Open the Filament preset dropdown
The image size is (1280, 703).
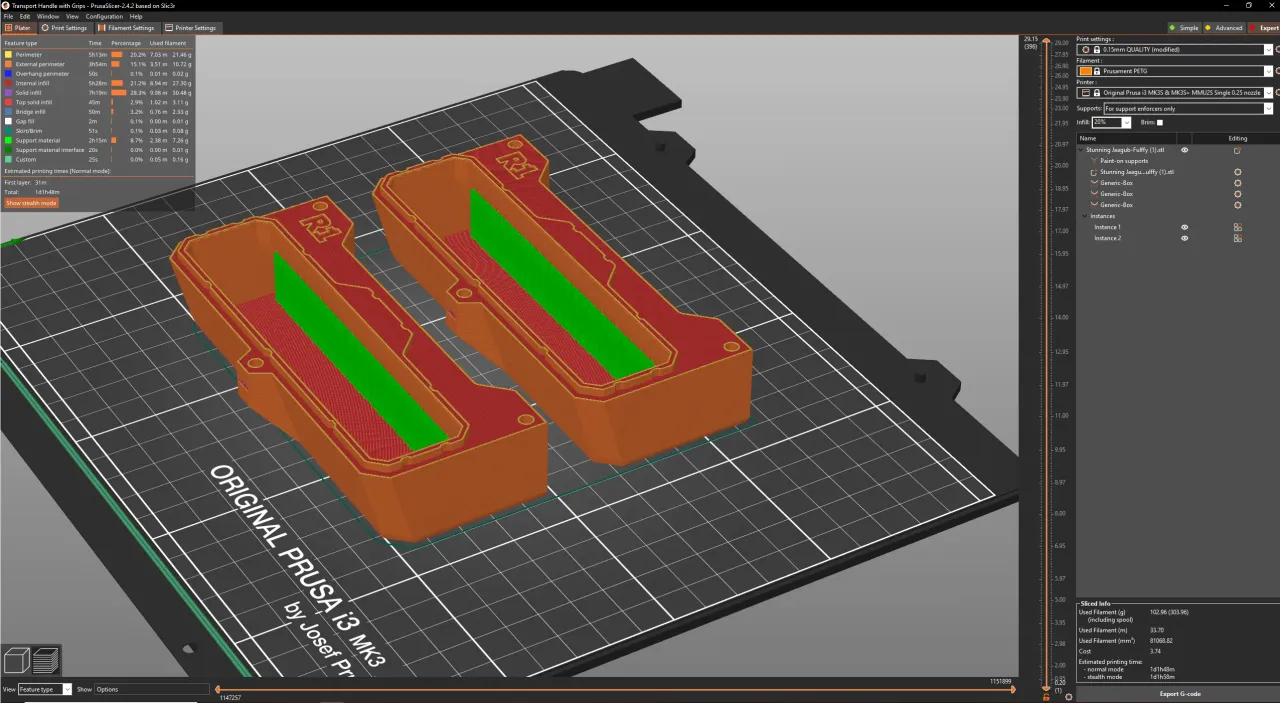coord(1268,71)
